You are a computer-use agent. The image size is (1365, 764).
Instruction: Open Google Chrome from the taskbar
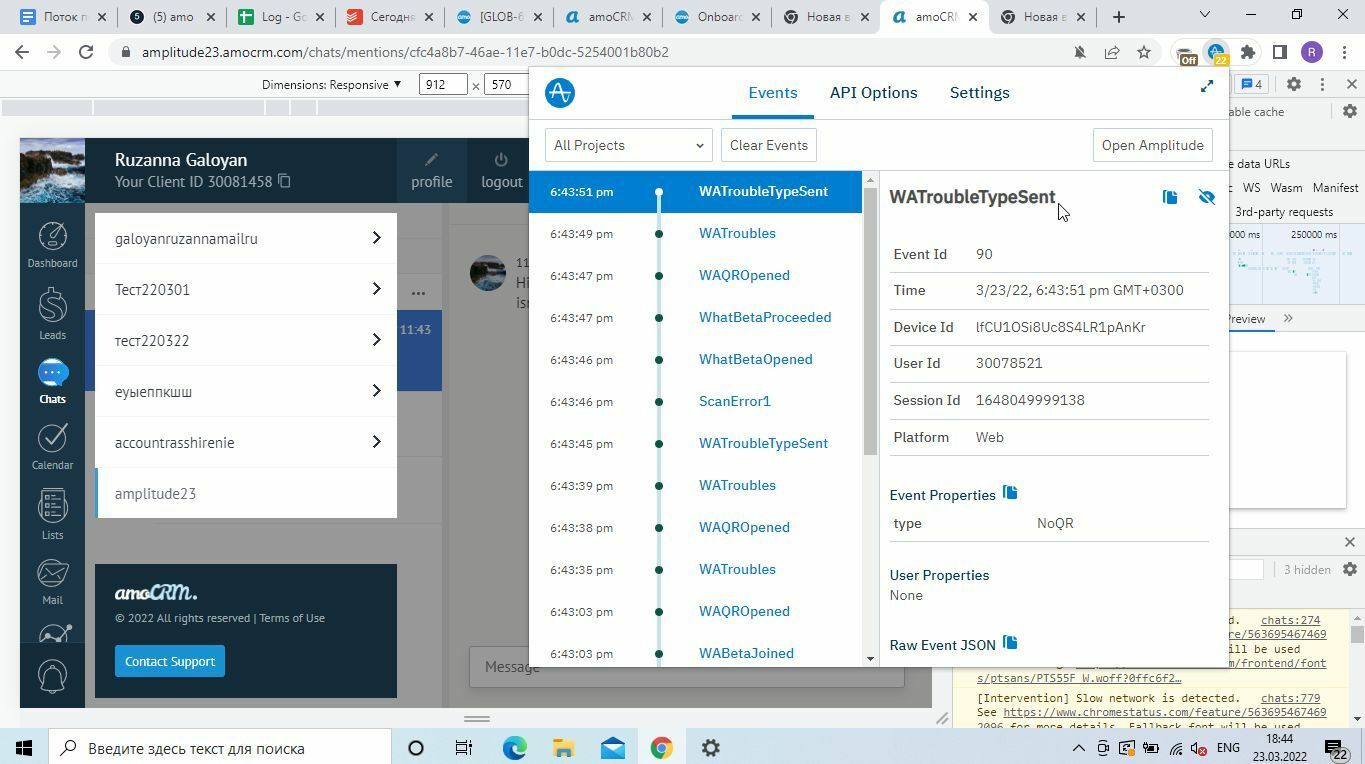pos(661,748)
